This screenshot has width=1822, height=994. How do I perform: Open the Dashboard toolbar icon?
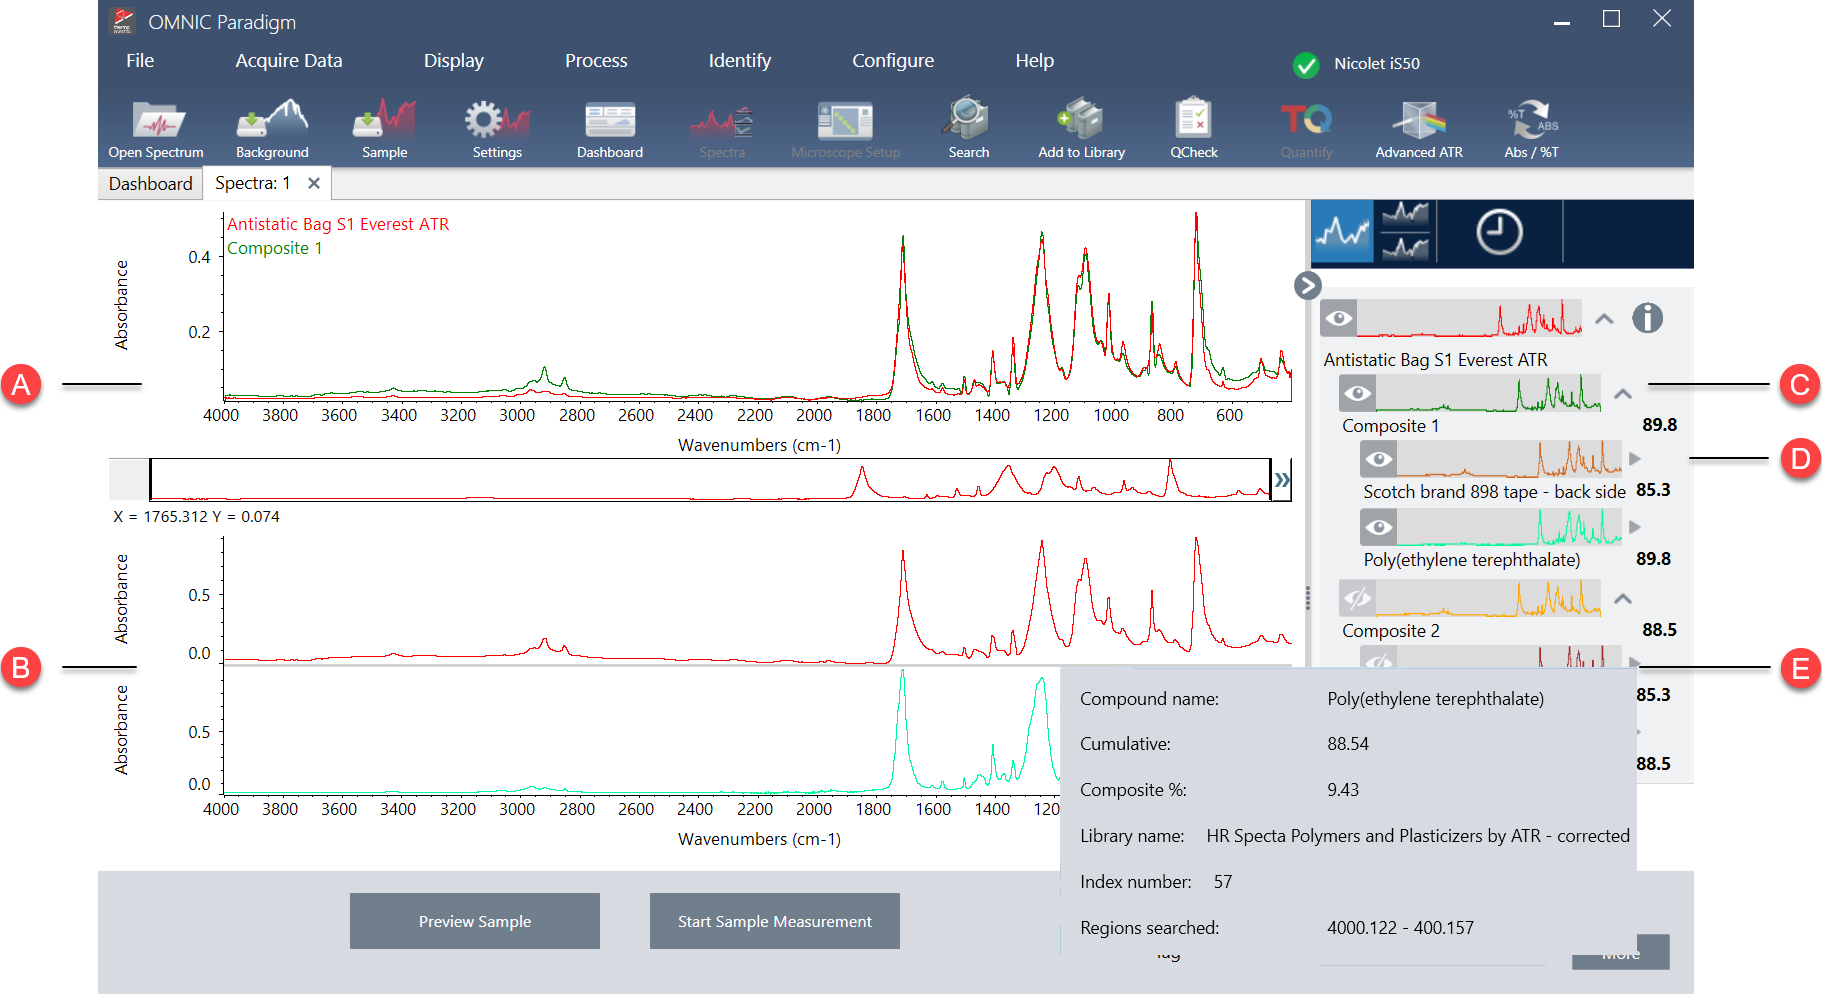[610, 129]
